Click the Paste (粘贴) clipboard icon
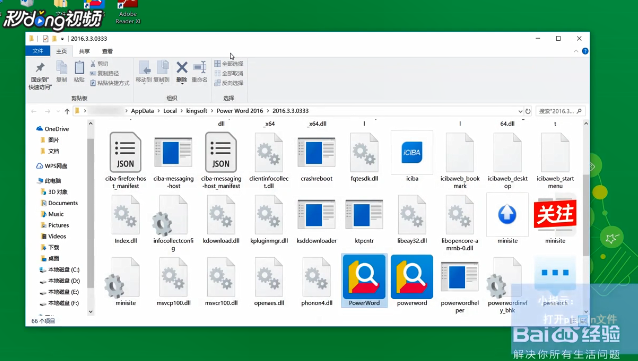 [79, 71]
